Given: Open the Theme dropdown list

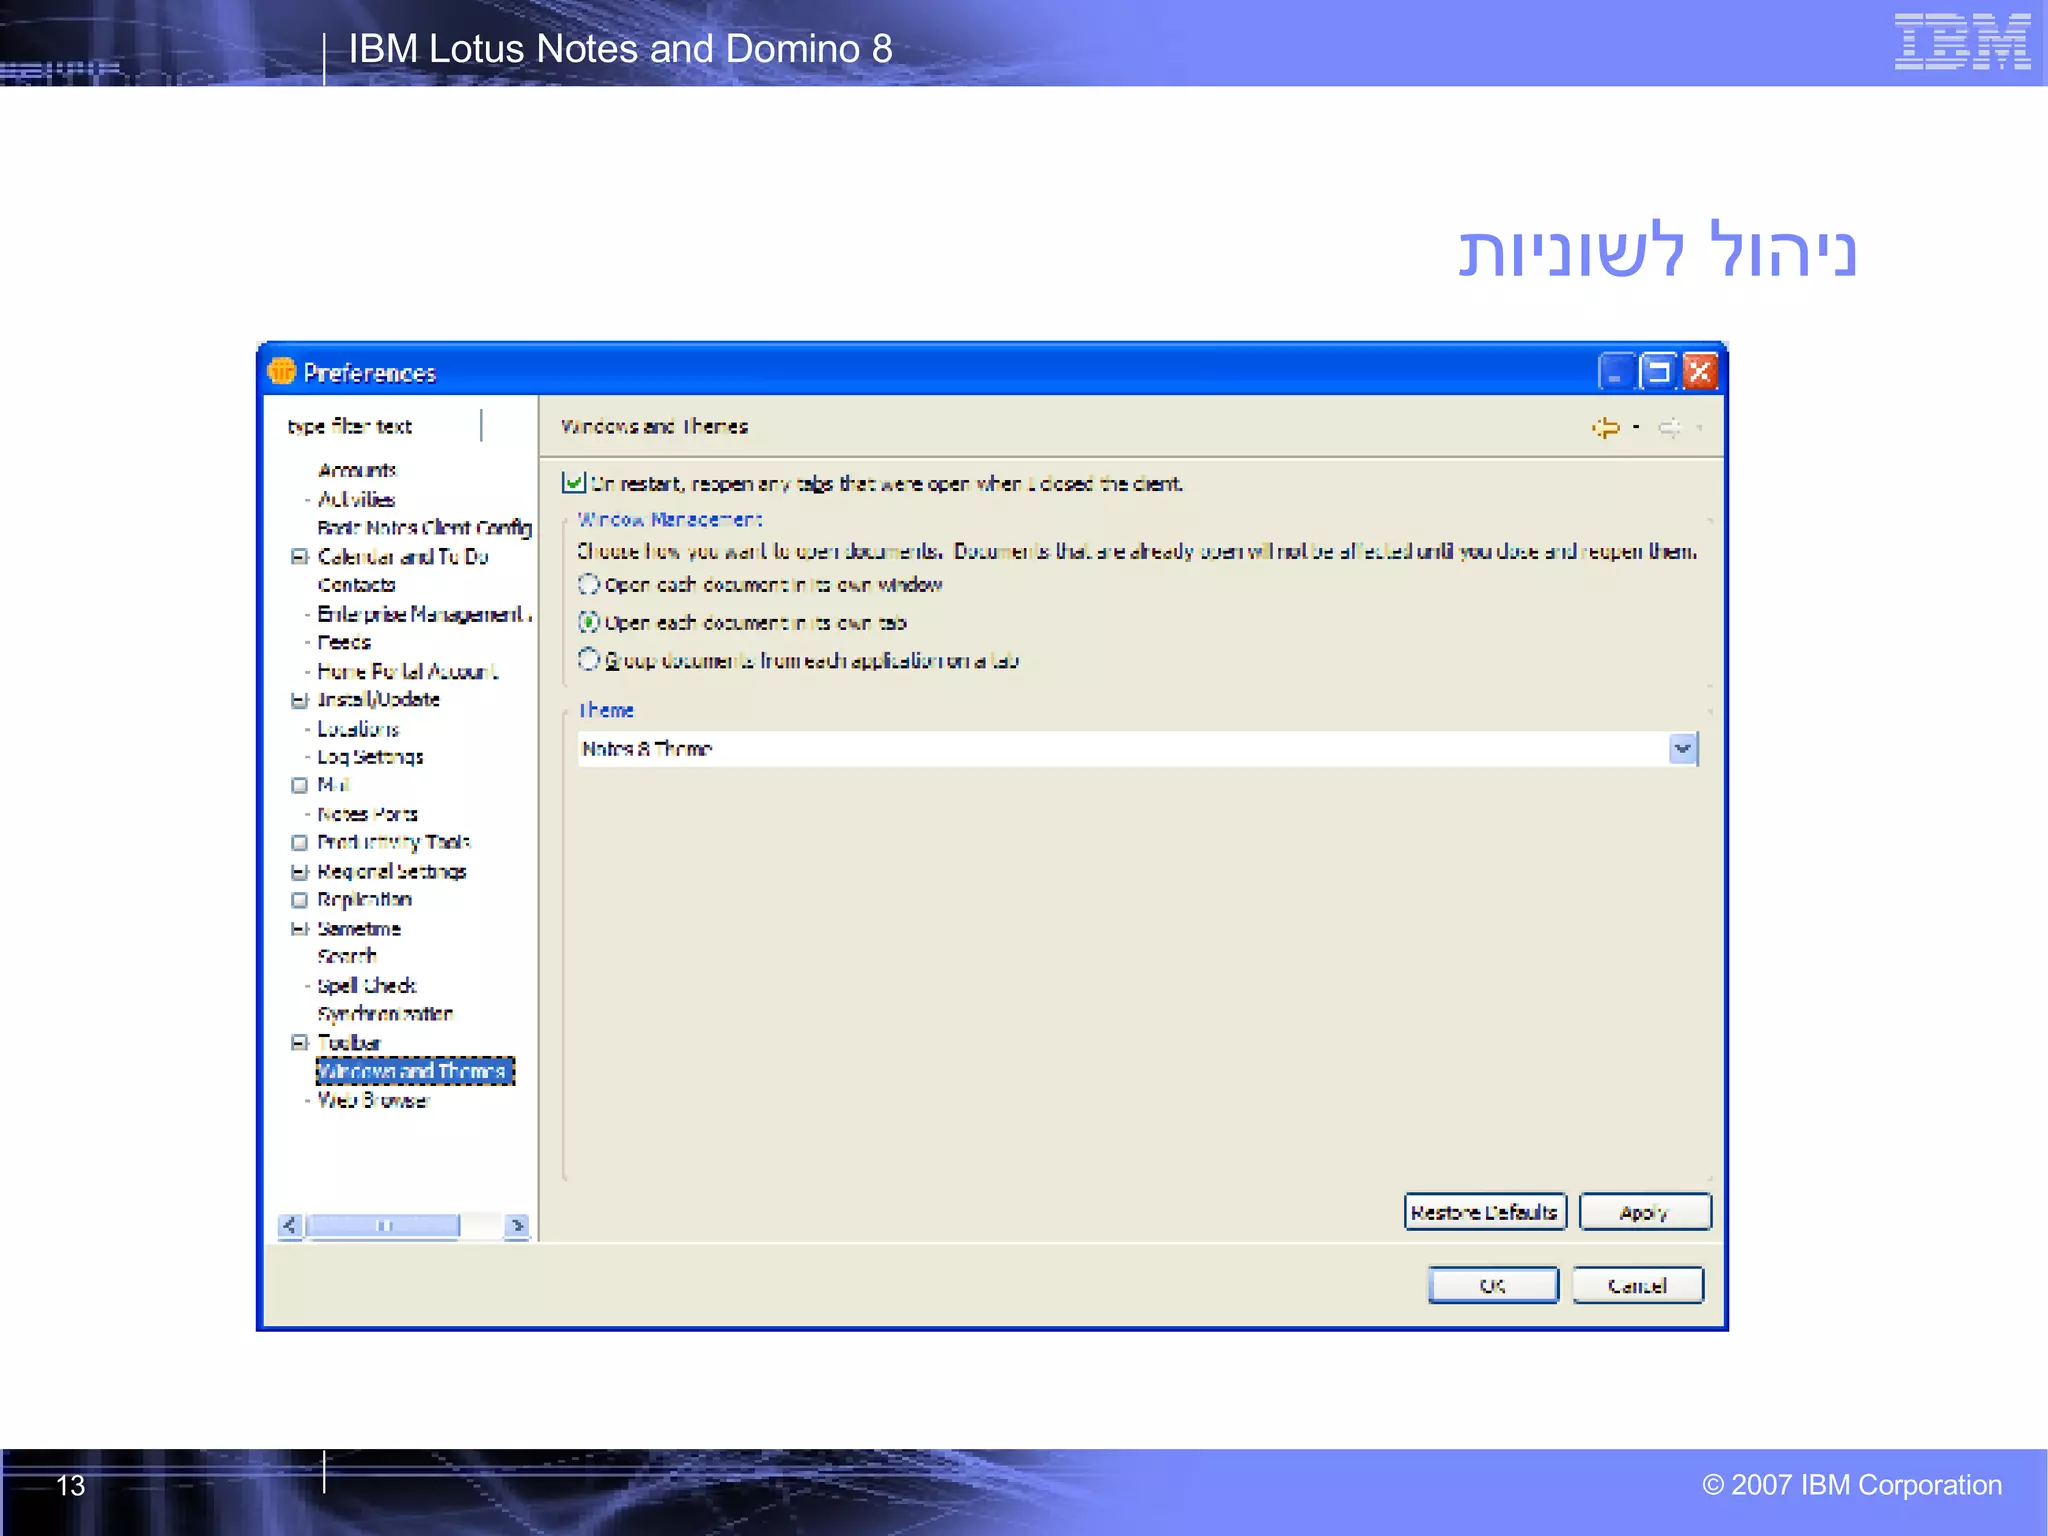Looking at the screenshot, I should pos(1683,748).
